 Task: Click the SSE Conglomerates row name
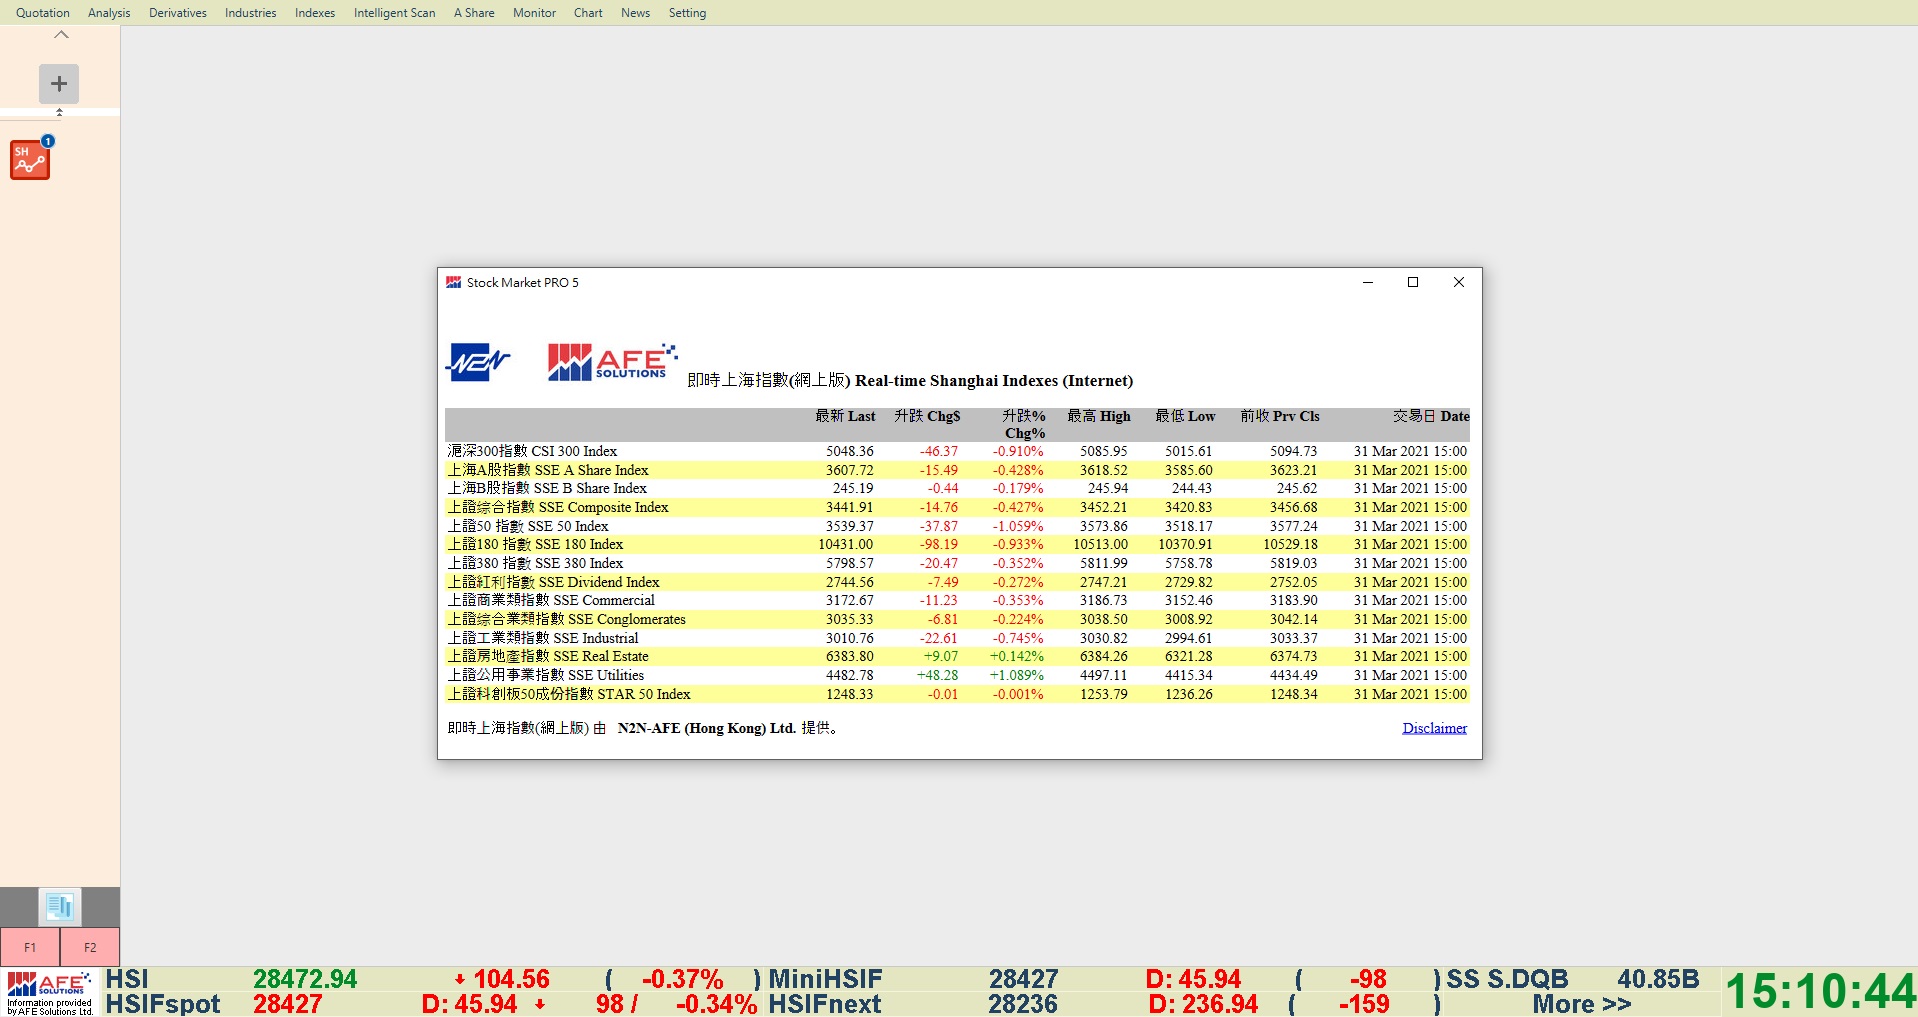point(566,619)
